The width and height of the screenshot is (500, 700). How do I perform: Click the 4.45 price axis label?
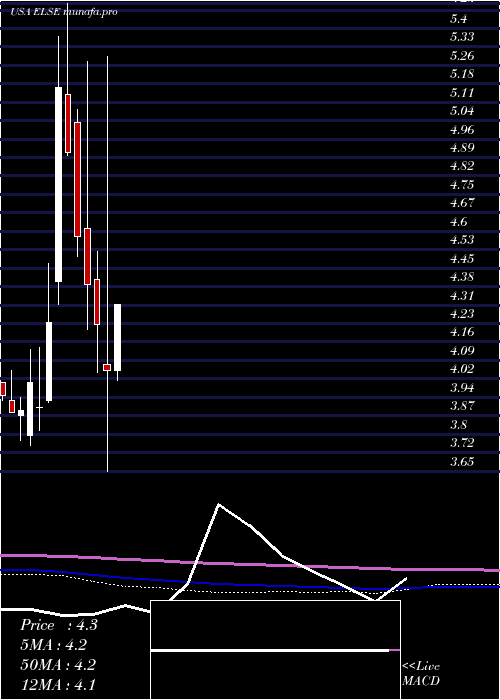pos(462,258)
